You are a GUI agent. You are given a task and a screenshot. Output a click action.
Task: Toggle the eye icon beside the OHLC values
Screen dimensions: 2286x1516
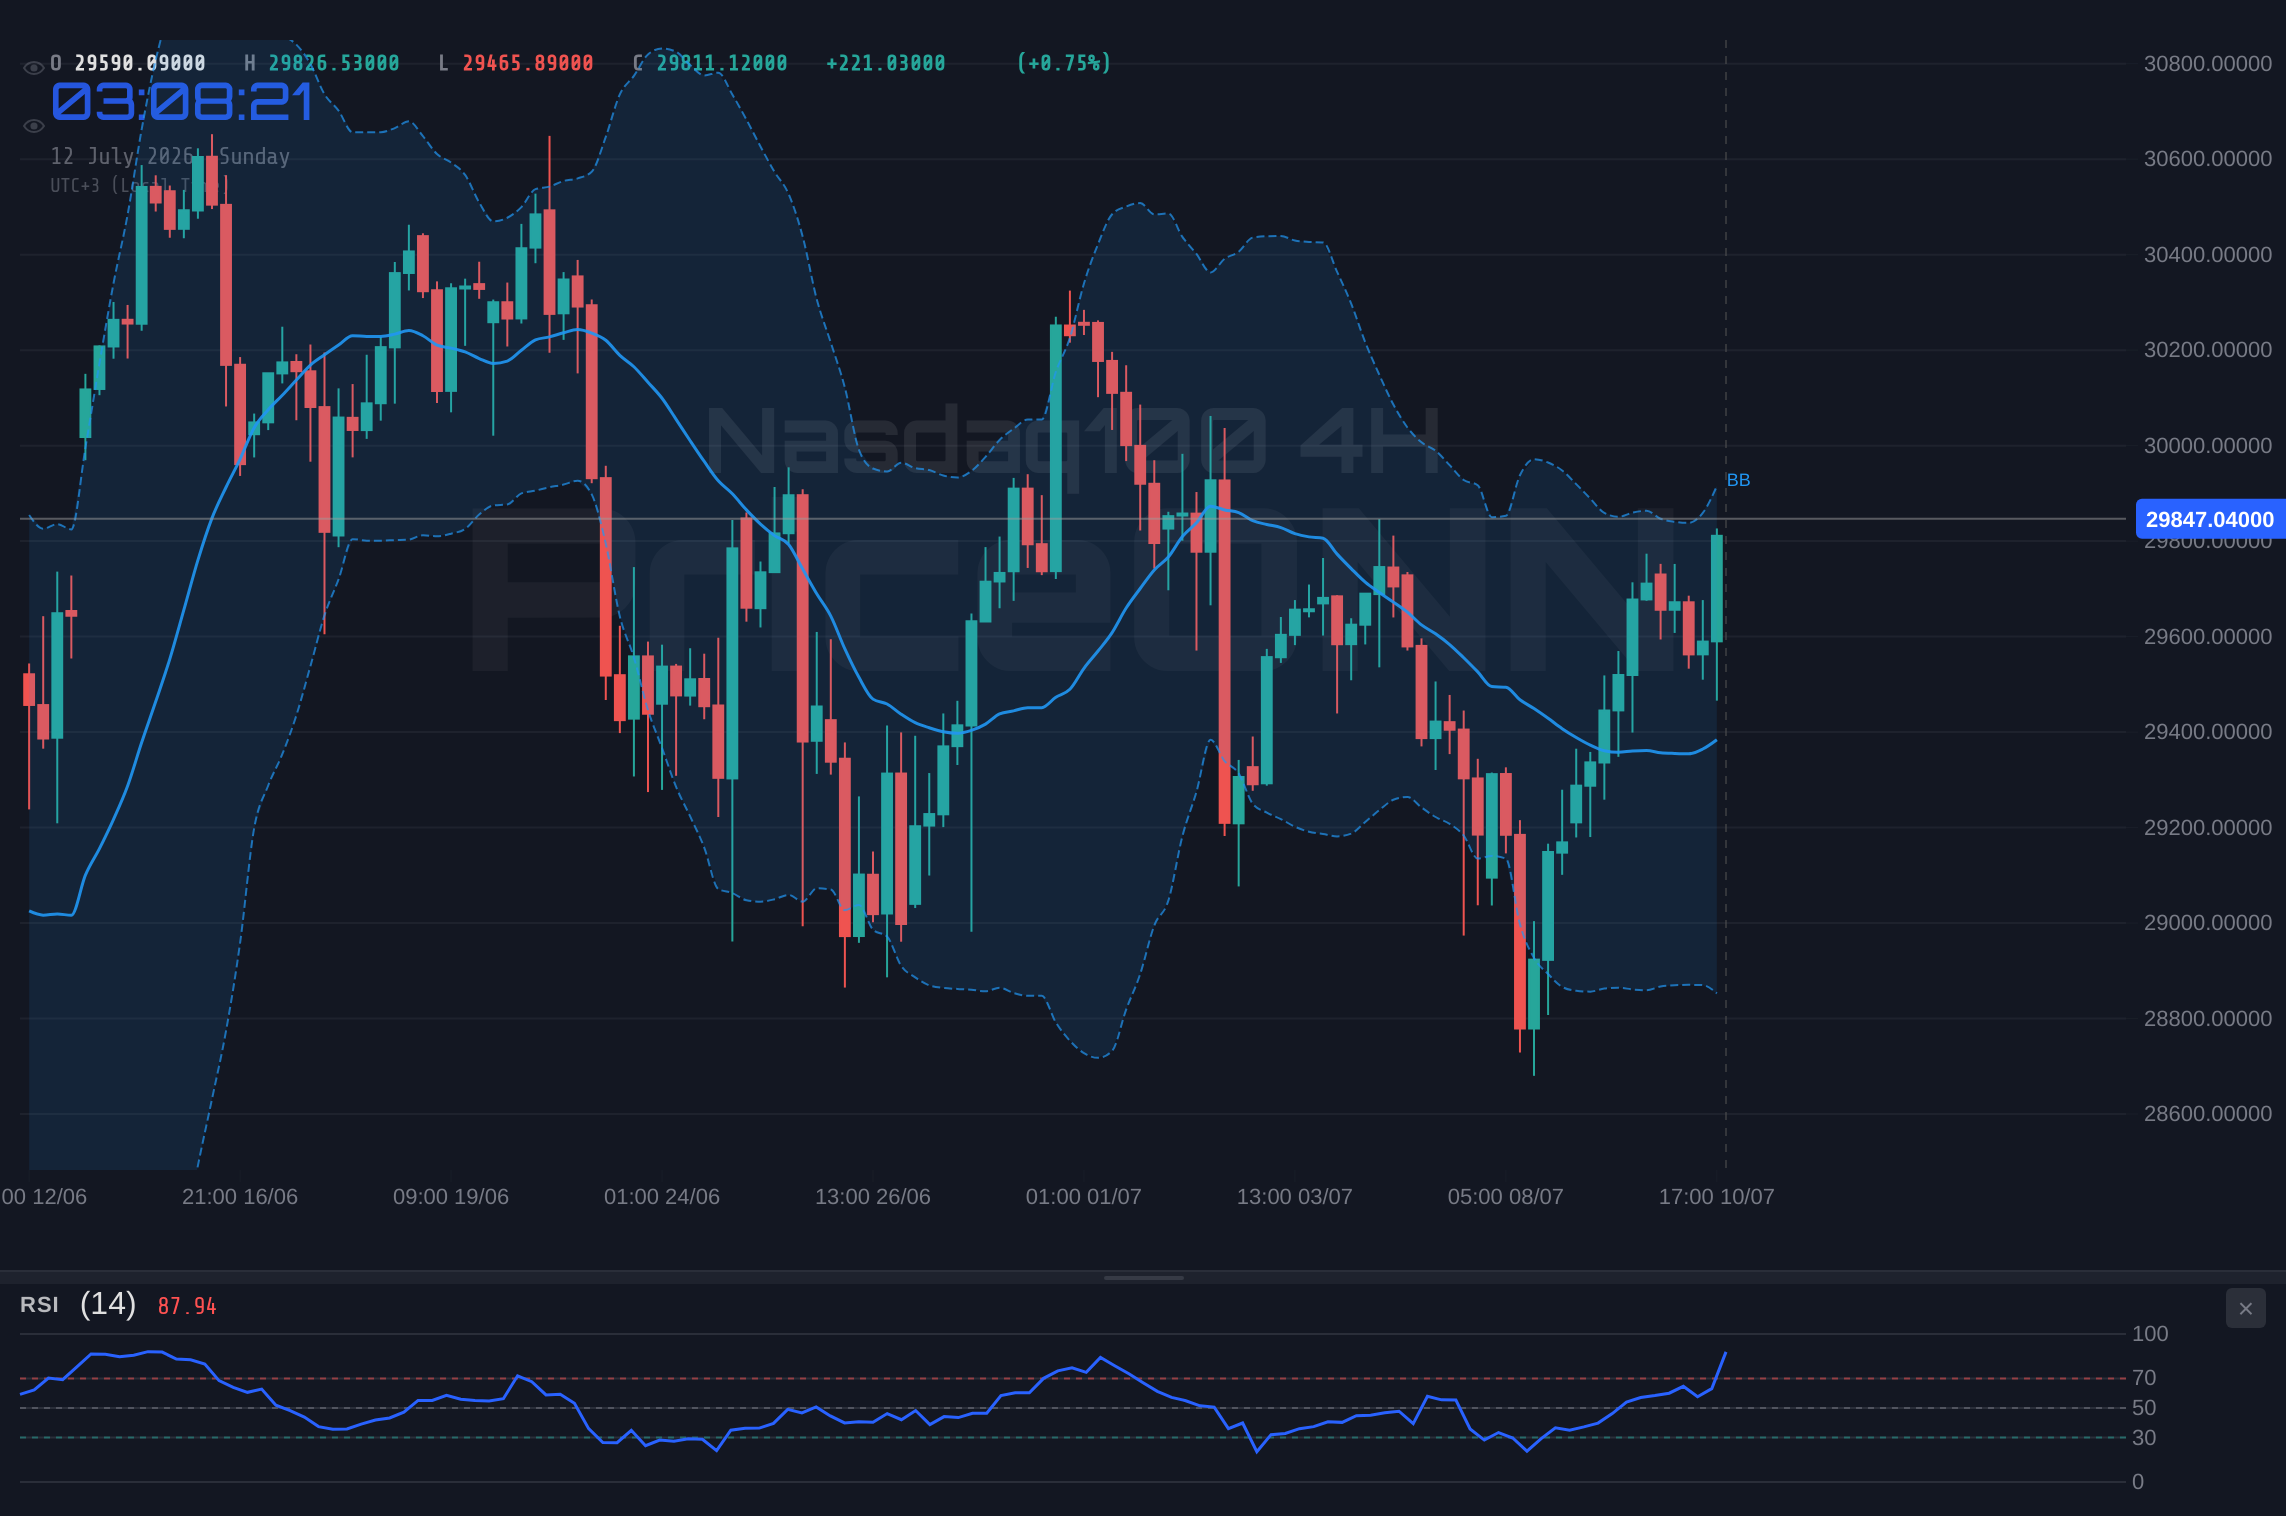coord(33,68)
